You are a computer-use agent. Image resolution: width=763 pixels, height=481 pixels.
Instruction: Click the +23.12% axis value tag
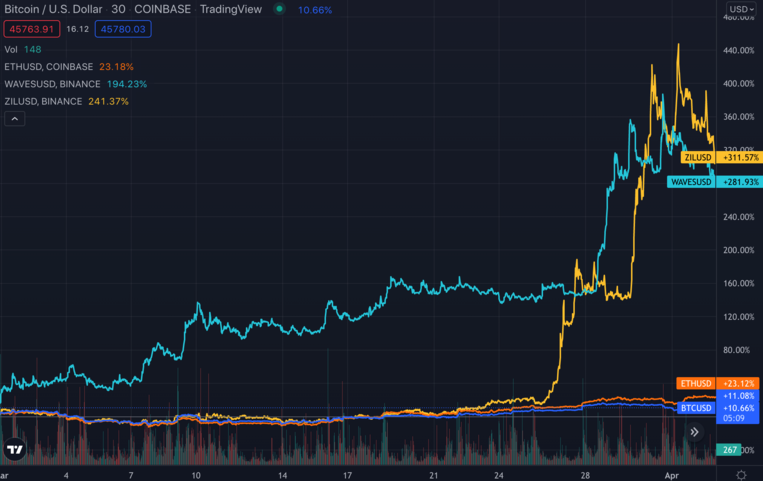[738, 384]
